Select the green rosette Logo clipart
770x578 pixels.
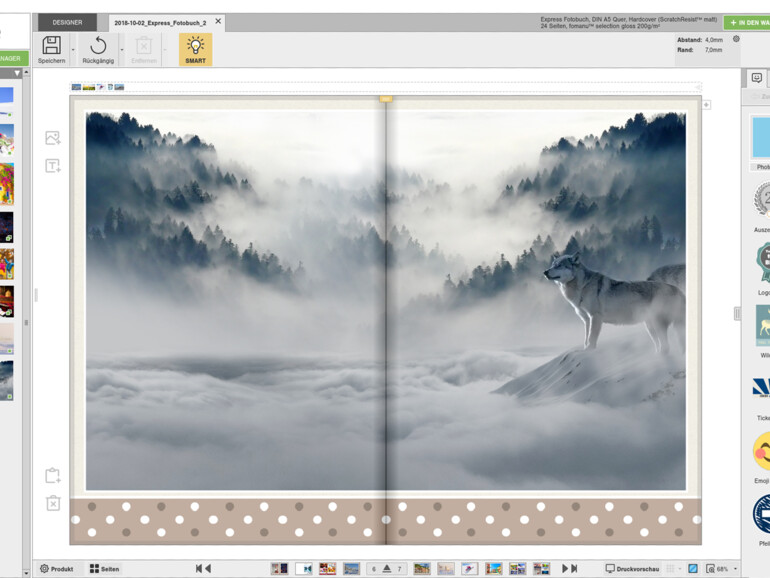764,263
